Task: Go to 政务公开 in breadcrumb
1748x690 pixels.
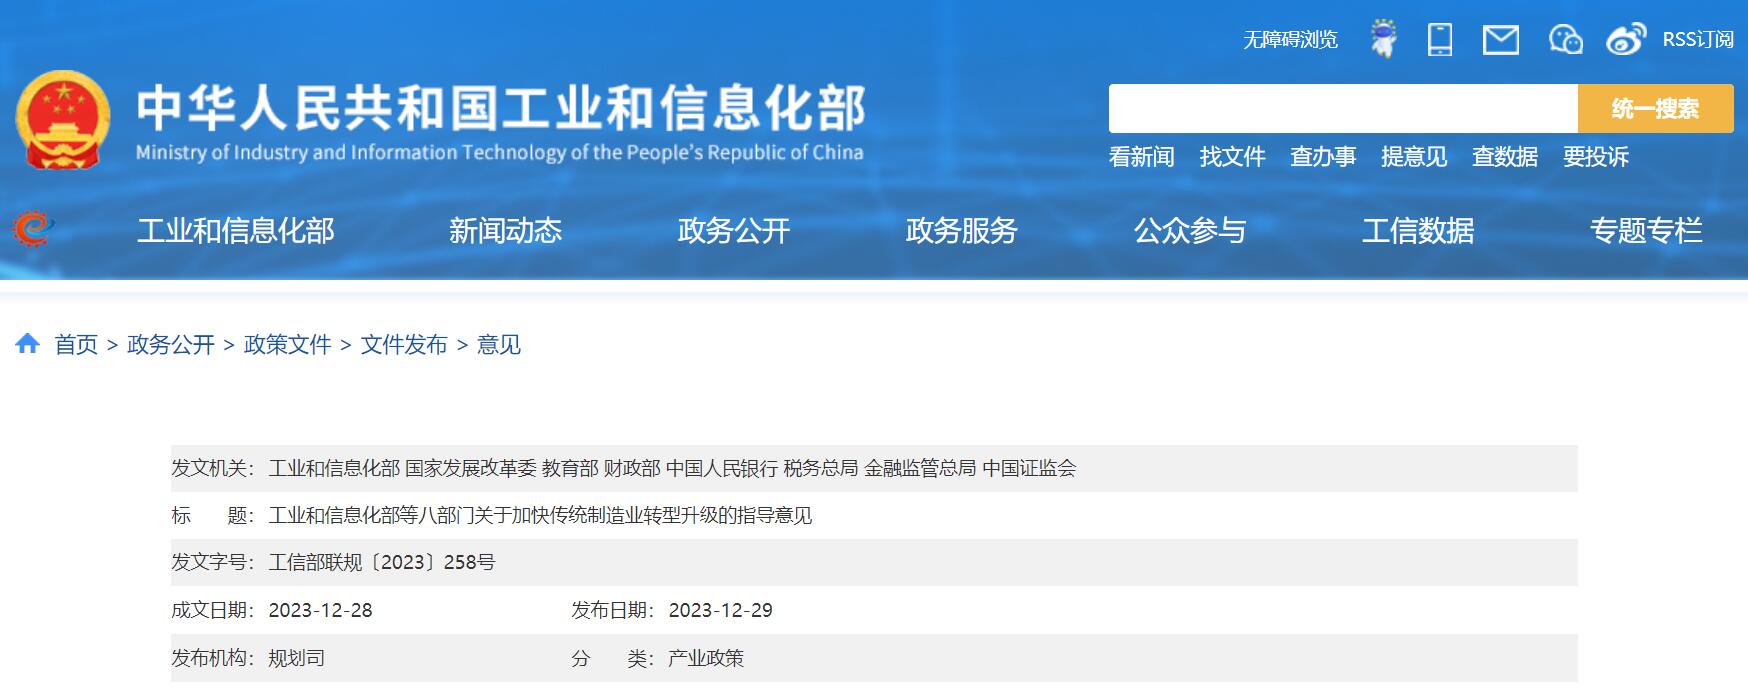Action: click(171, 345)
